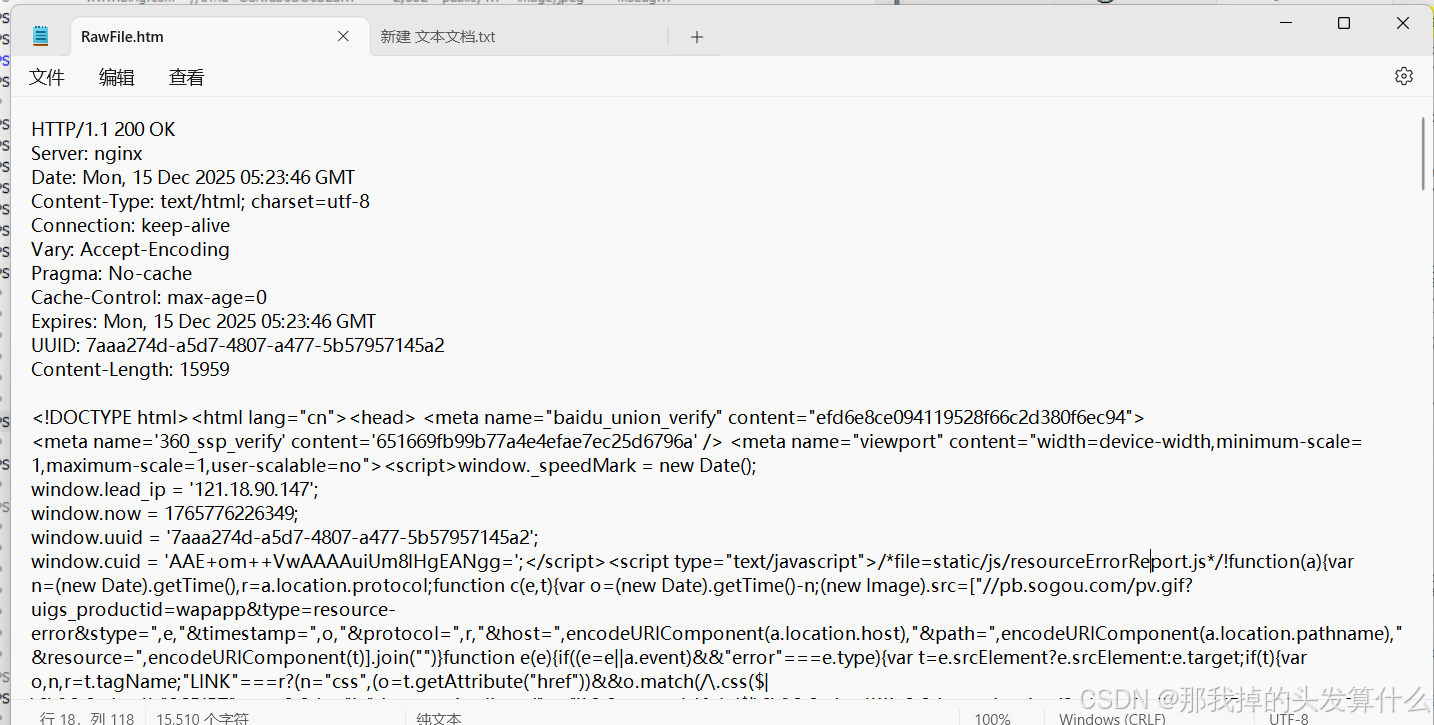The width and height of the screenshot is (1434, 725).
Task: Minimize the Notepad window
Action: (x=1285, y=23)
